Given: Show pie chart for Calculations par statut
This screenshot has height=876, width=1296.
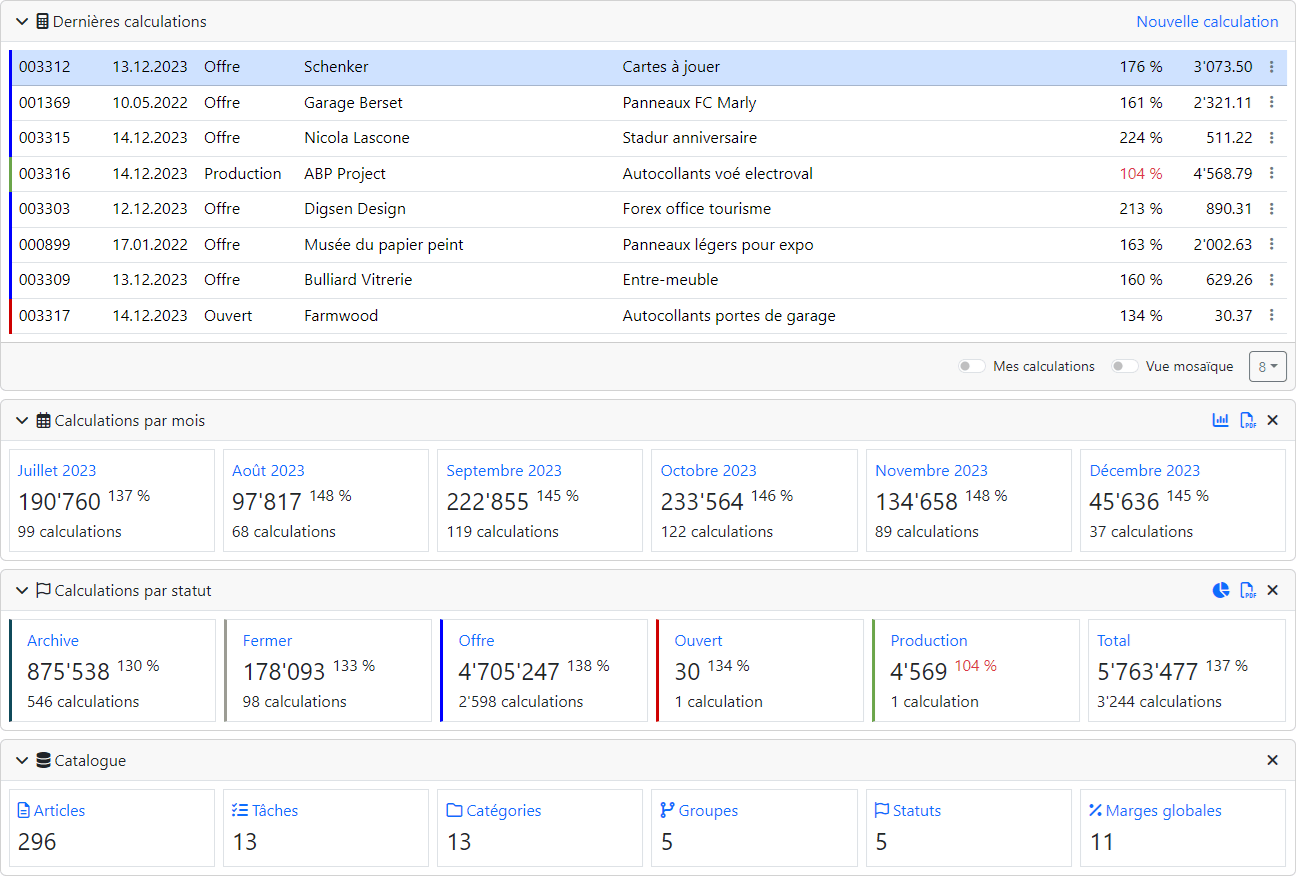Looking at the screenshot, I should click(x=1220, y=591).
